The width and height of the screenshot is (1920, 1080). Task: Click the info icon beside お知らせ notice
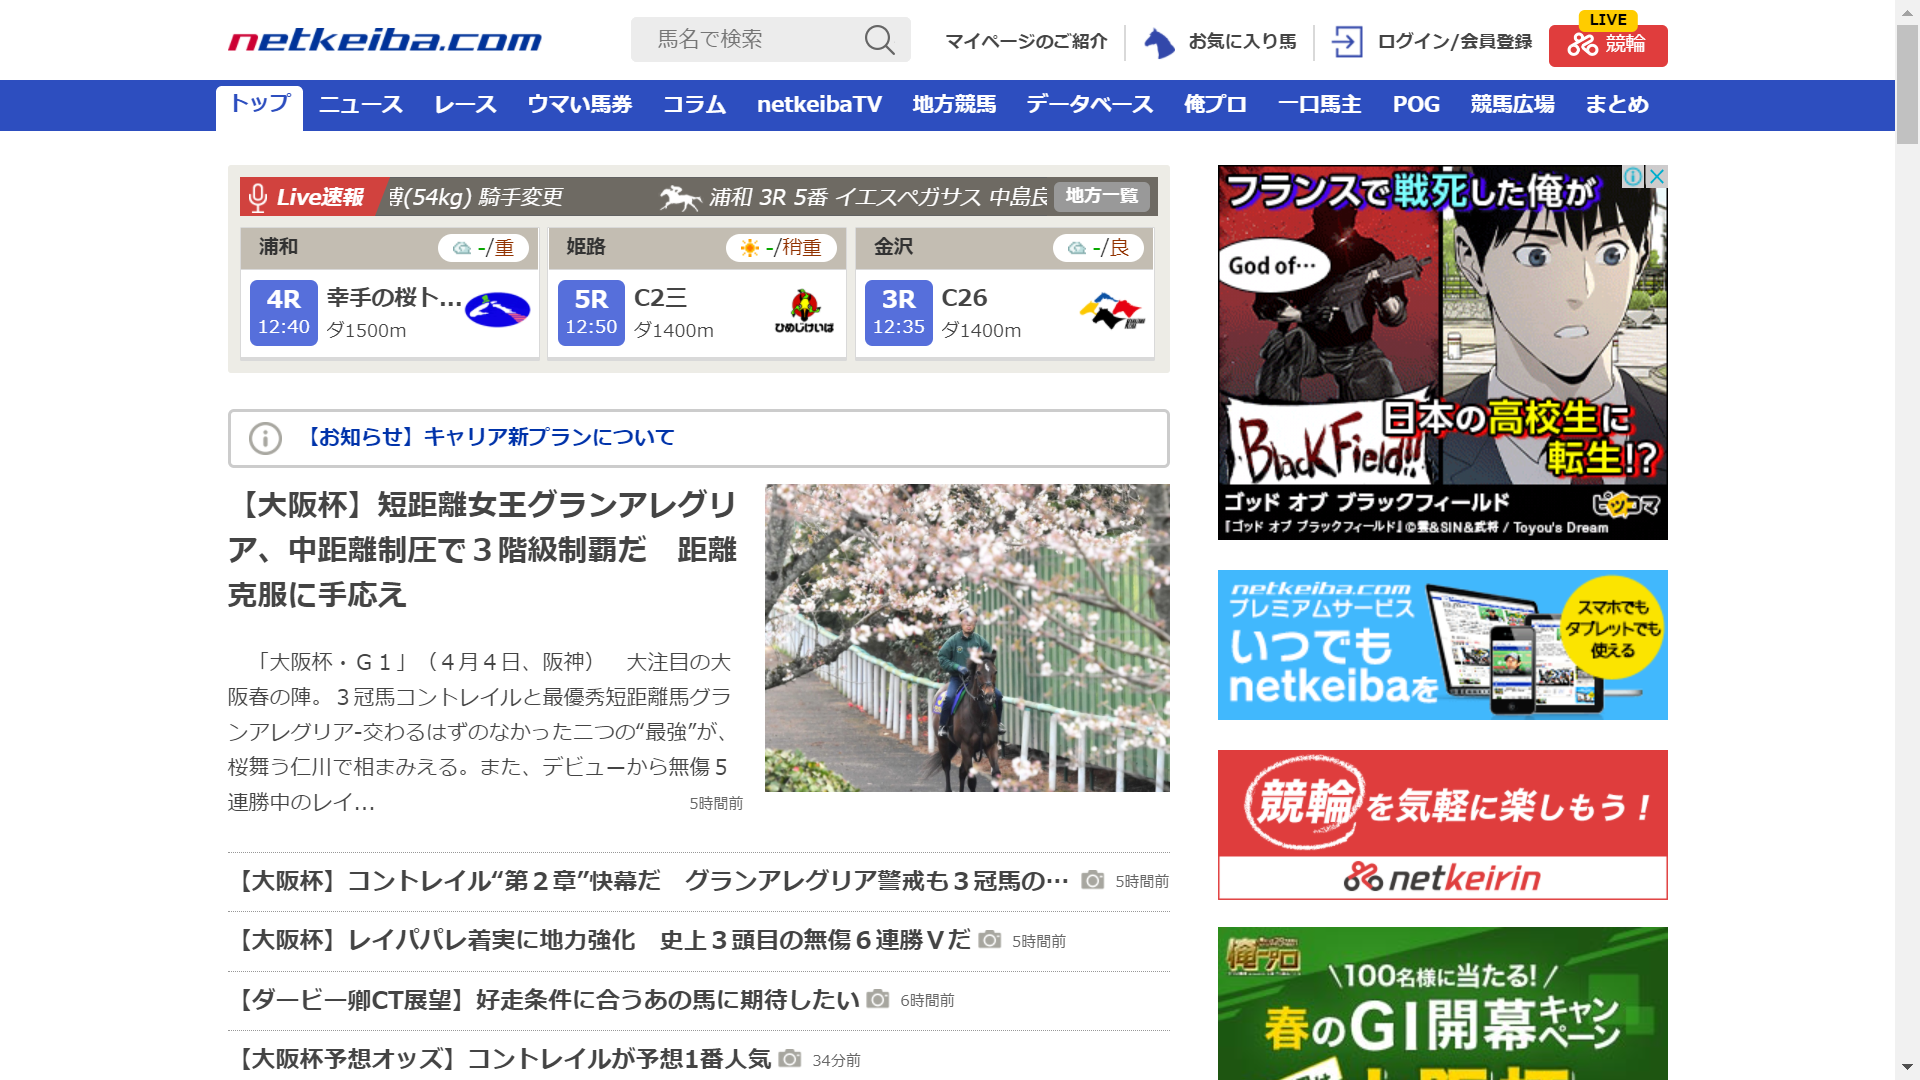265,438
